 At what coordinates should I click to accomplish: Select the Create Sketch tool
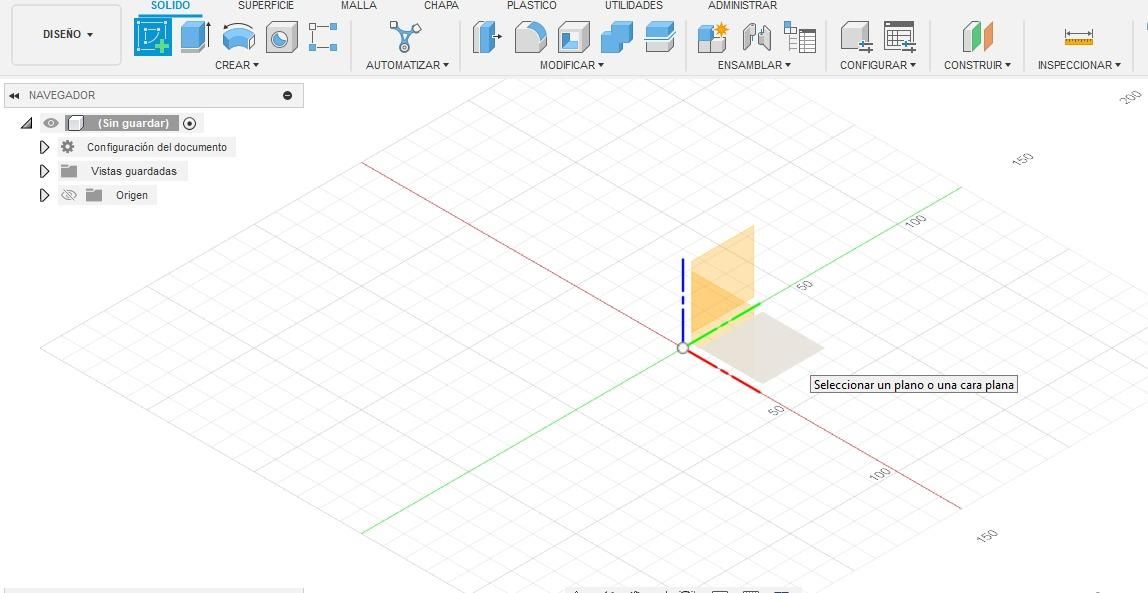point(153,37)
